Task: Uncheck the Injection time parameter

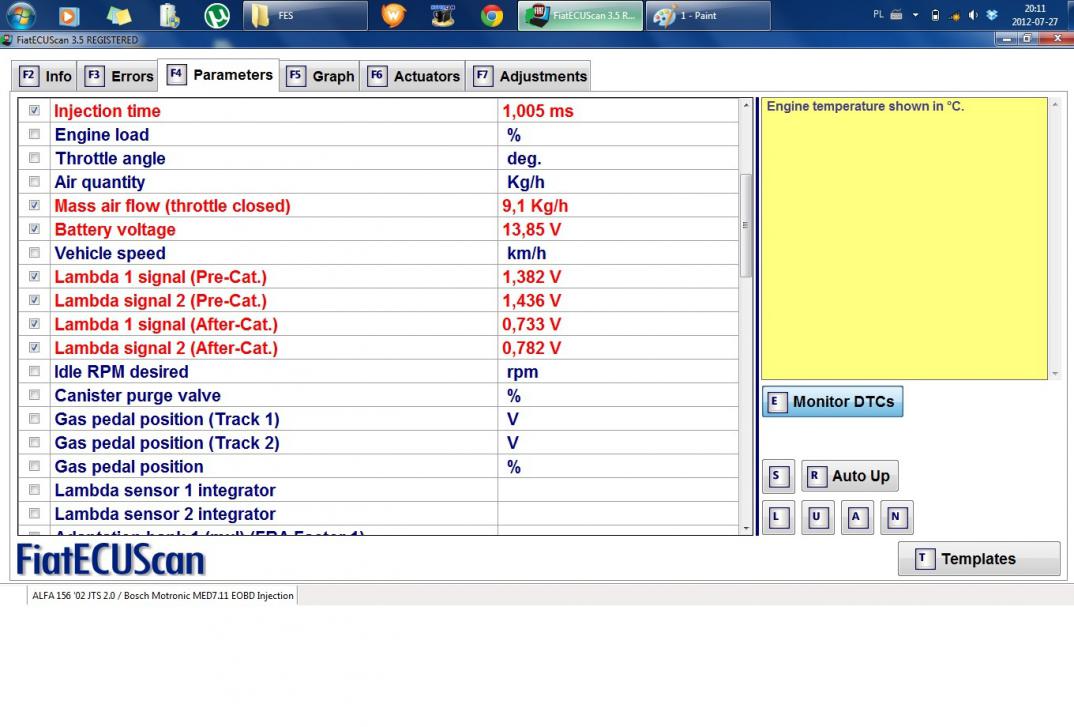Action: (34, 110)
